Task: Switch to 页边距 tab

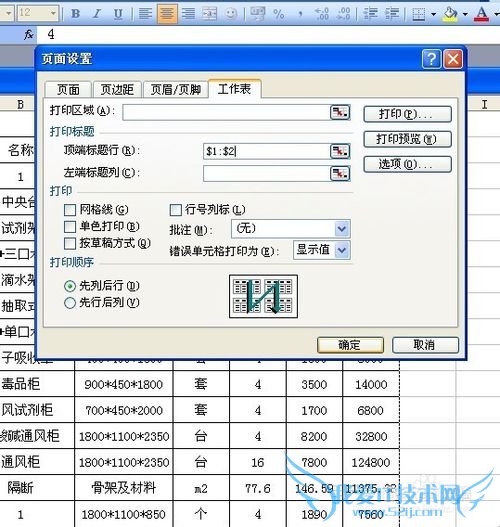Action: pyautogui.click(x=117, y=90)
